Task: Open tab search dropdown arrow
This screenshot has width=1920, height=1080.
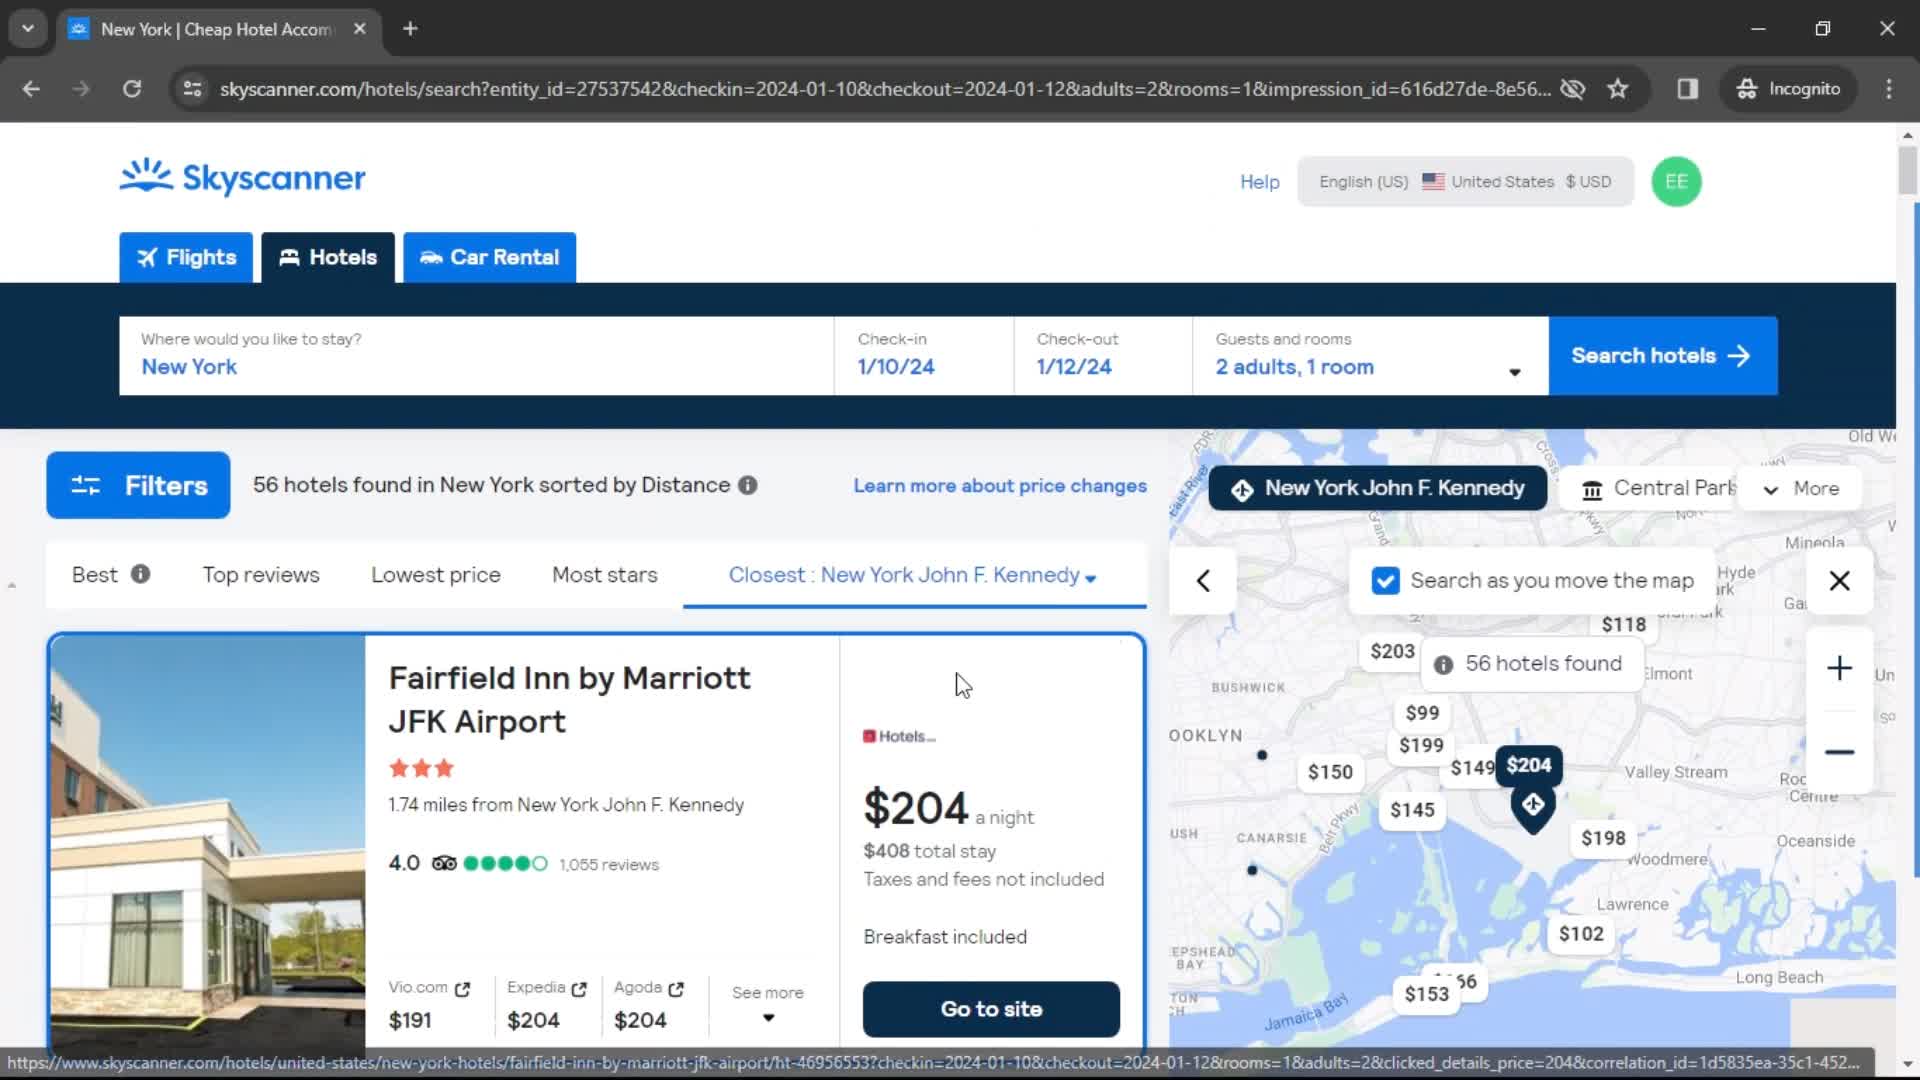Action: point(28,29)
